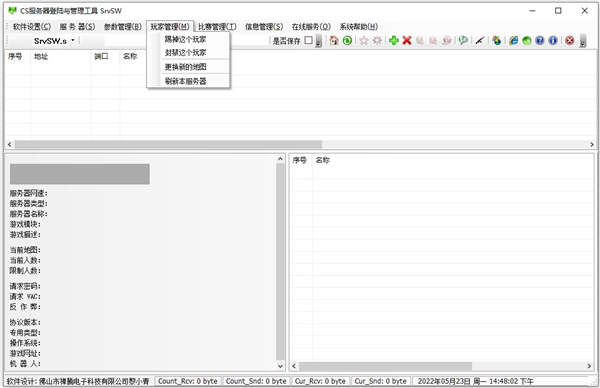This screenshot has height=388, width=600.
Task: Expand the toolbar overflow at the far right
Action: pyautogui.click(x=583, y=41)
